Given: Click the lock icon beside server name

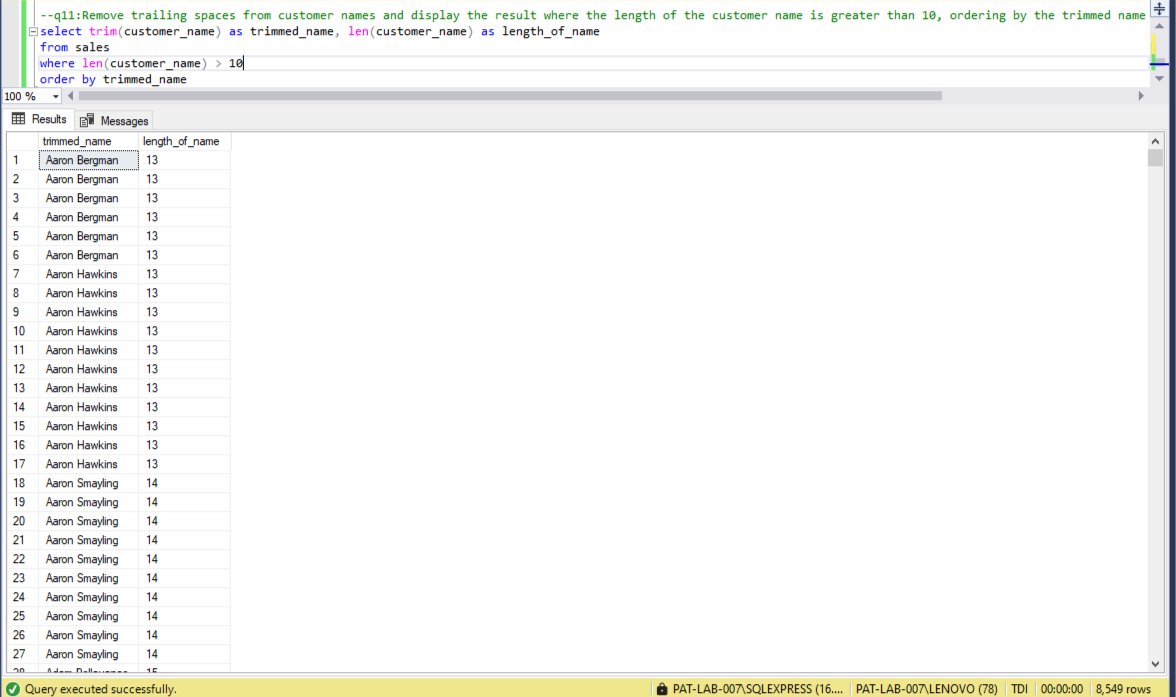Looking at the screenshot, I should (x=662, y=689).
